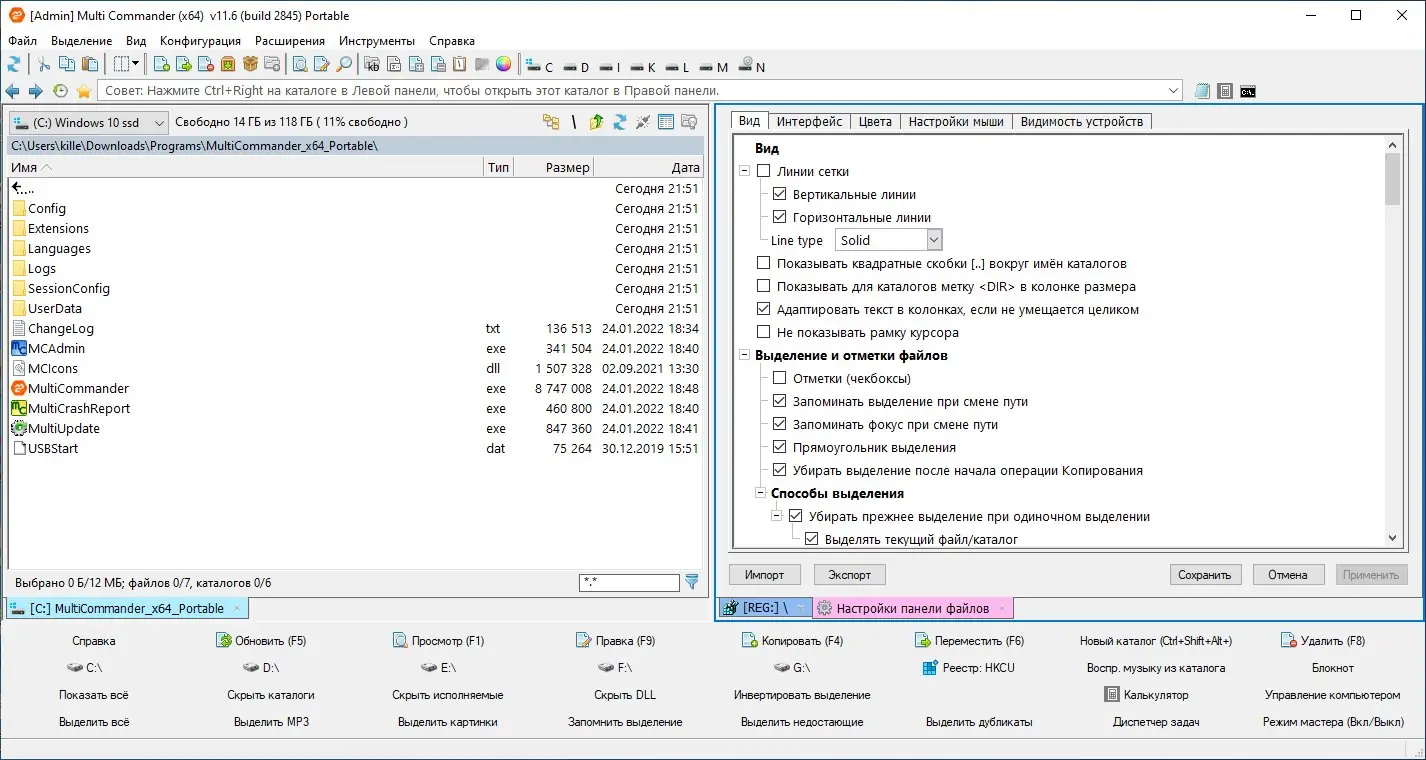The height and width of the screenshot is (760, 1426).
Task: Open the colorful color-wheel toolbar icon
Action: (503, 65)
